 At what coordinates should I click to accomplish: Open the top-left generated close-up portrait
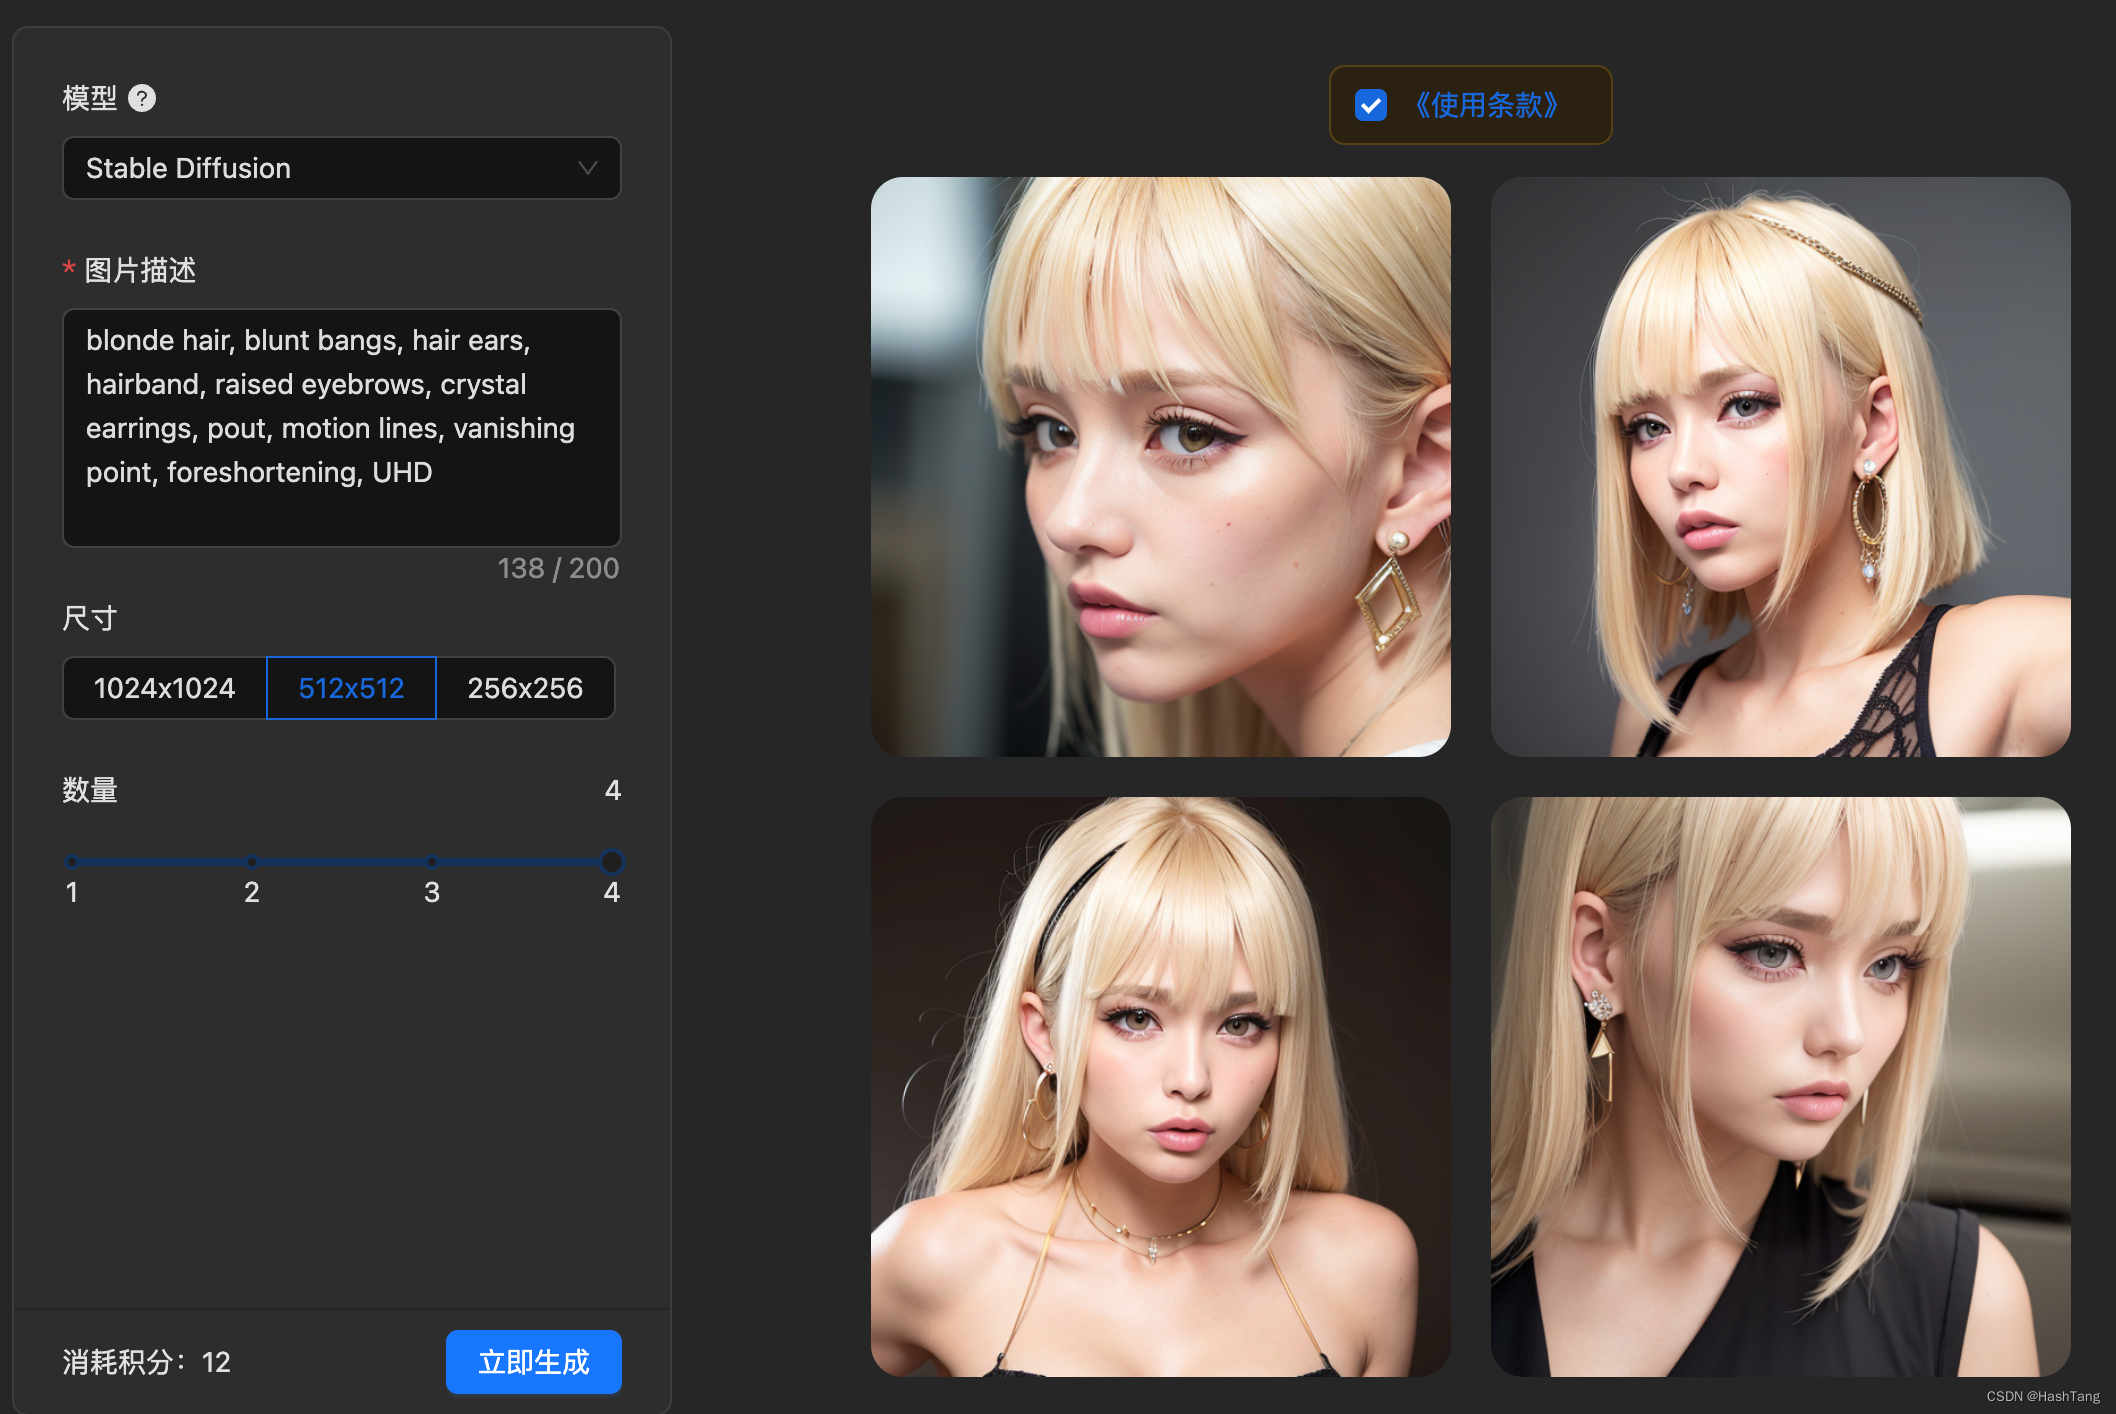click(1161, 467)
